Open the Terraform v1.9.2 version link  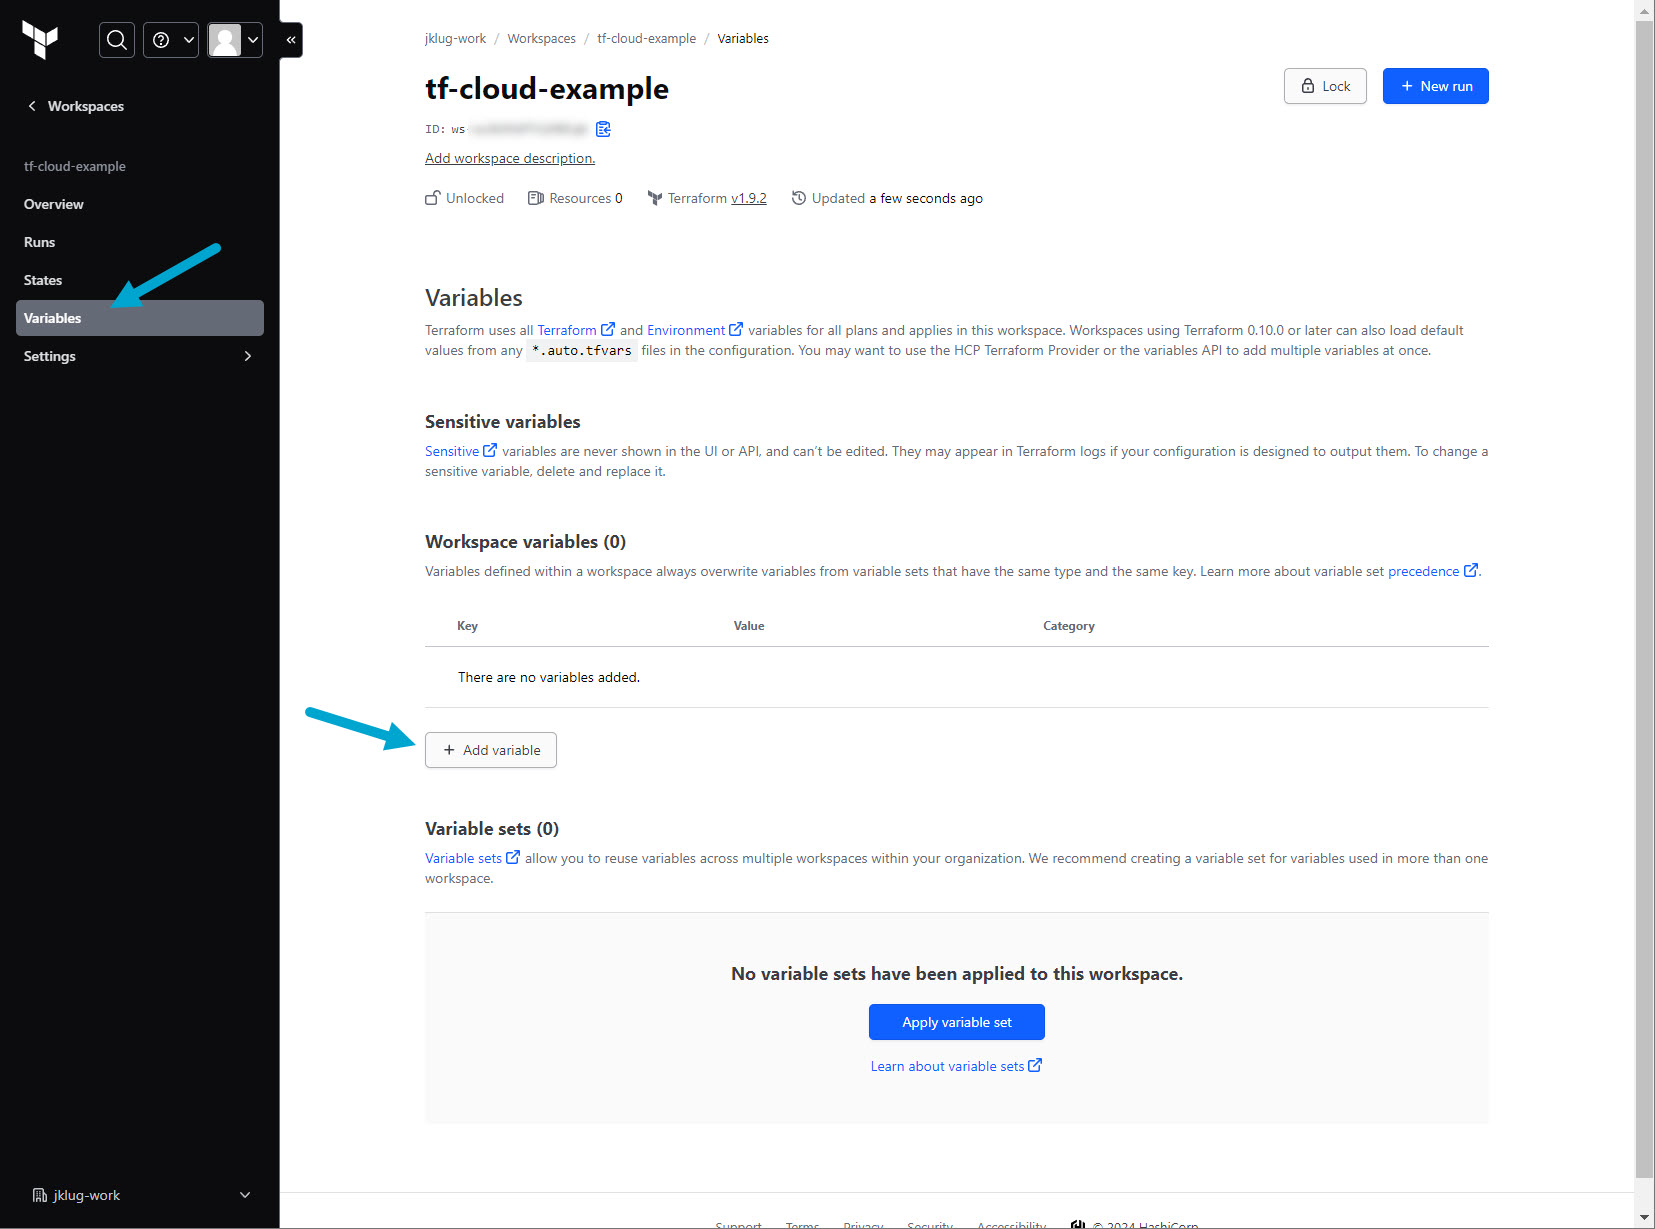coord(748,198)
